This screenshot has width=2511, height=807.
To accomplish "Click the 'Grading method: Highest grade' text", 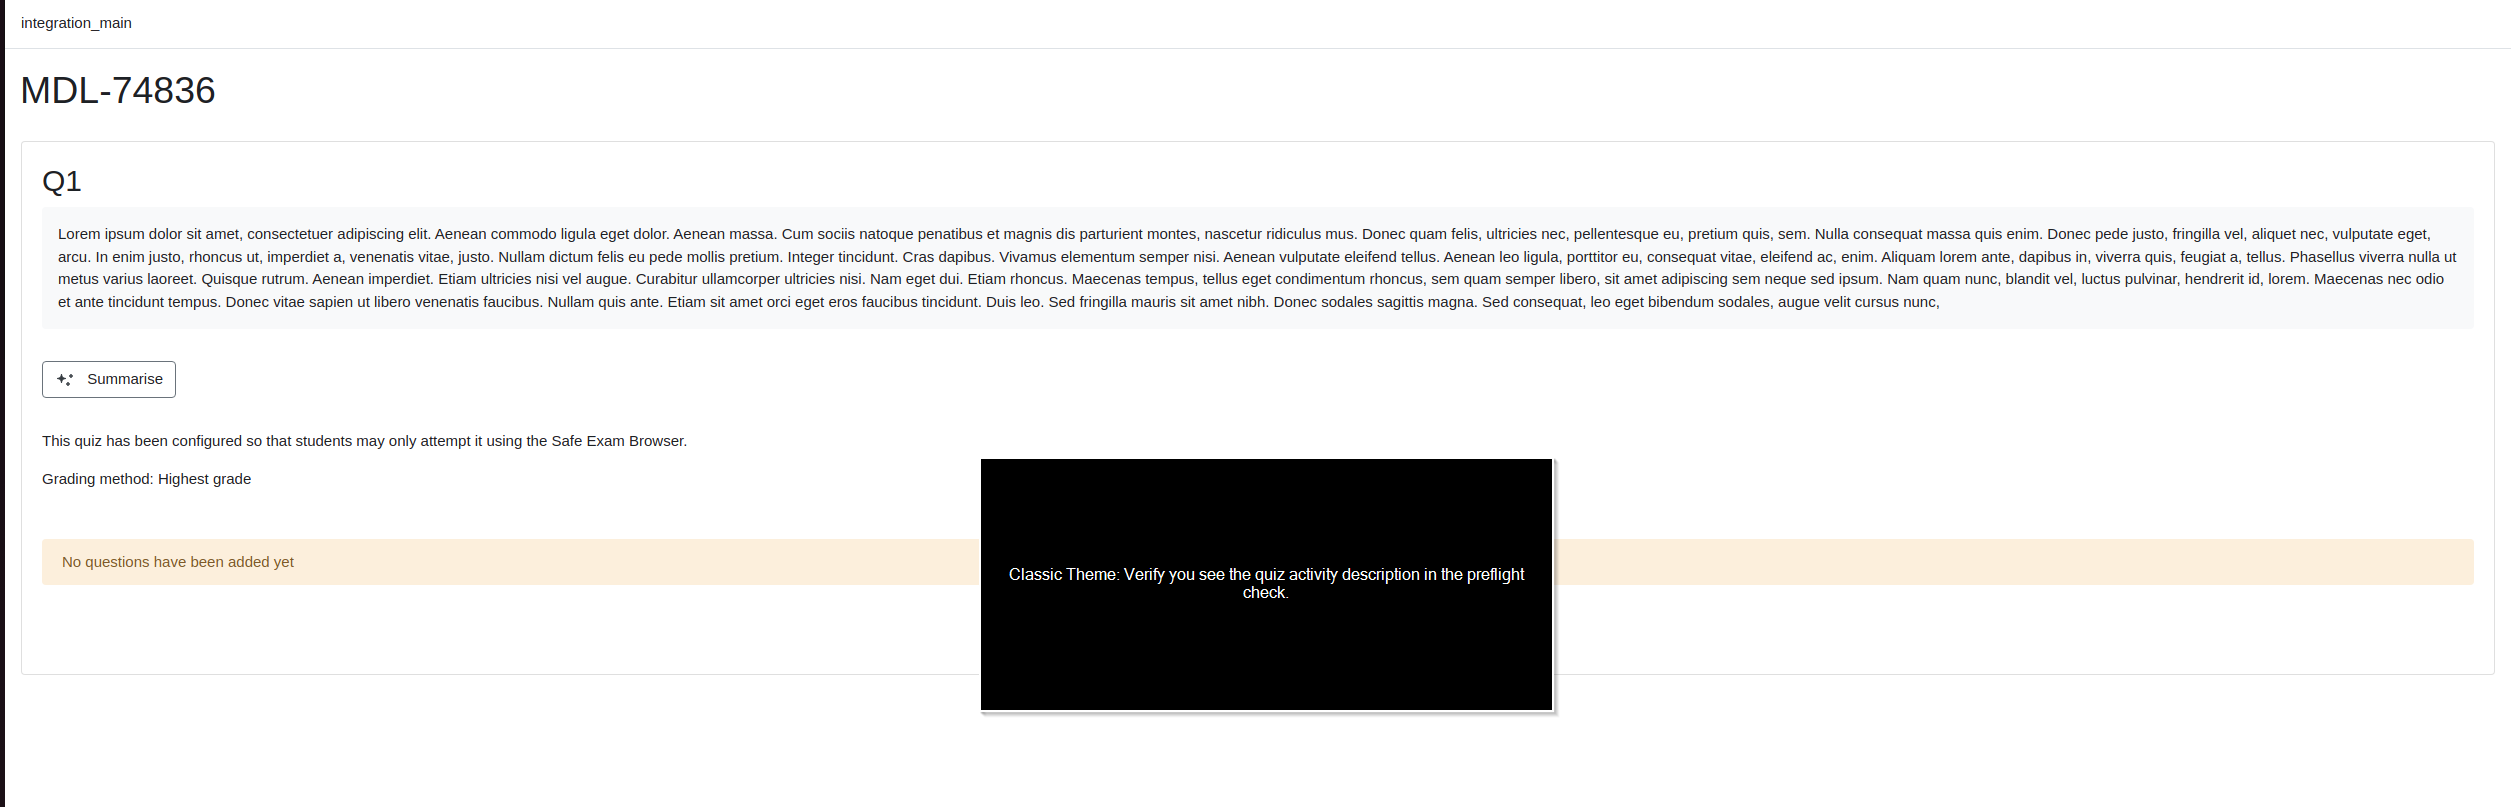I will 147,479.
